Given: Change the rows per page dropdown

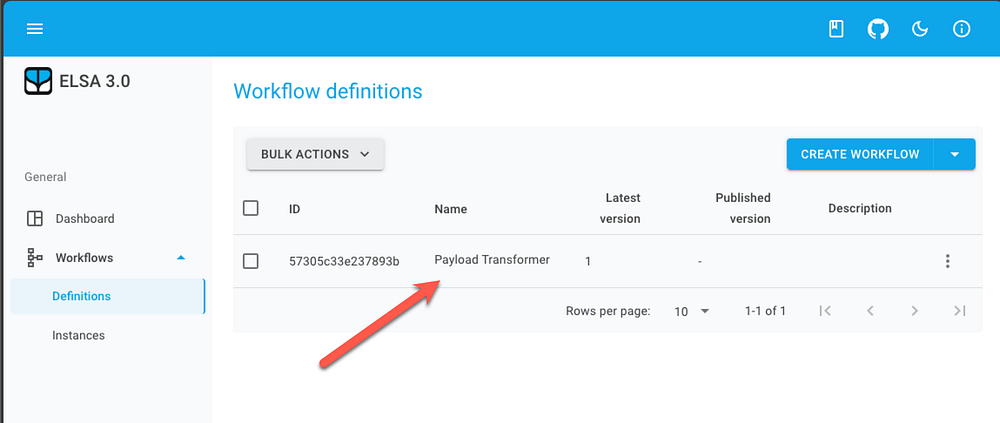Looking at the screenshot, I should tap(692, 311).
